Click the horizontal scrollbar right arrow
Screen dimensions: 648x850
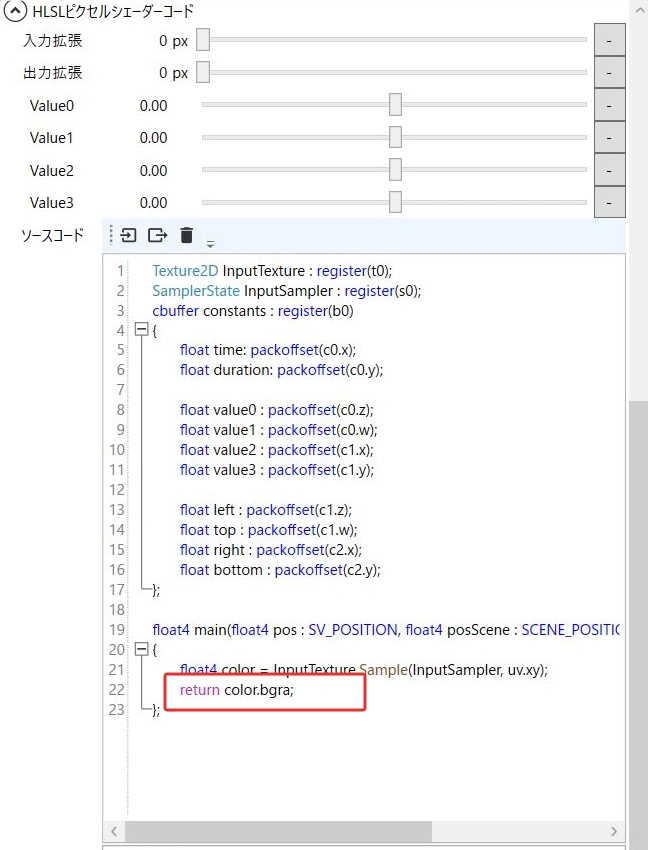[x=613, y=831]
